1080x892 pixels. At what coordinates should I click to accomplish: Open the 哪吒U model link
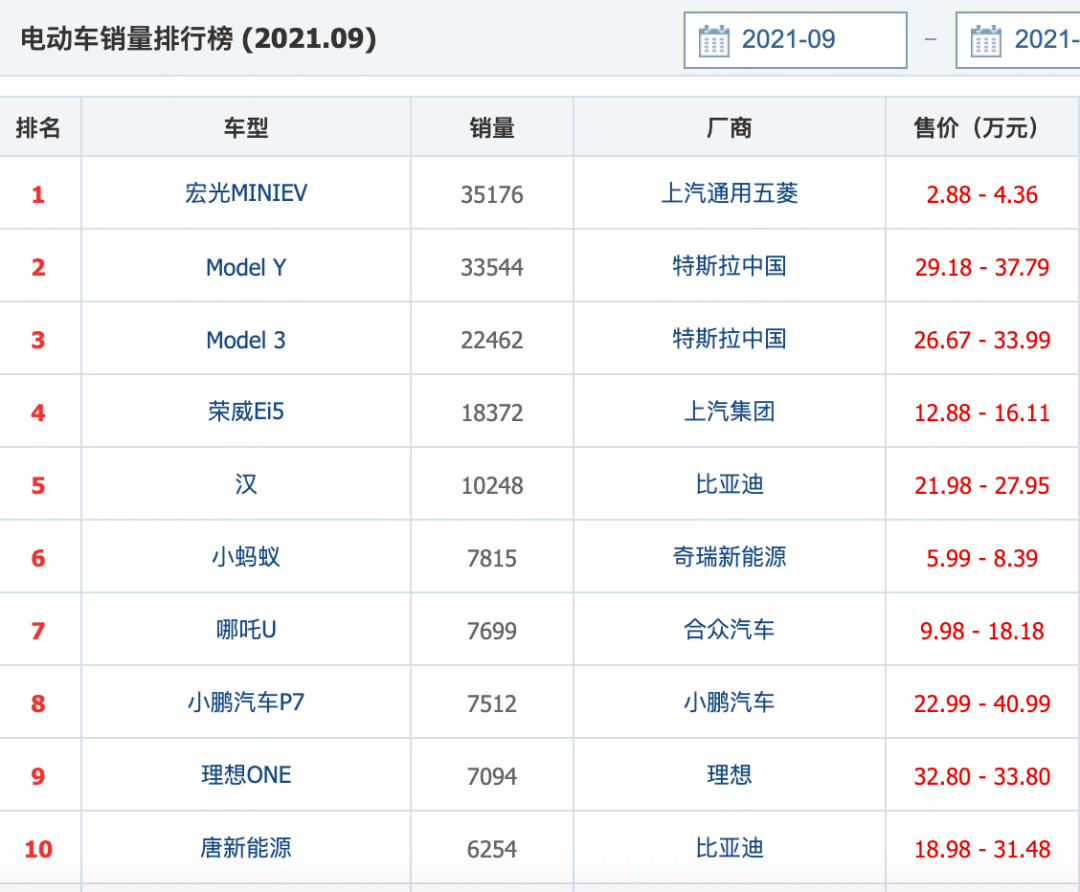pyautogui.click(x=246, y=630)
